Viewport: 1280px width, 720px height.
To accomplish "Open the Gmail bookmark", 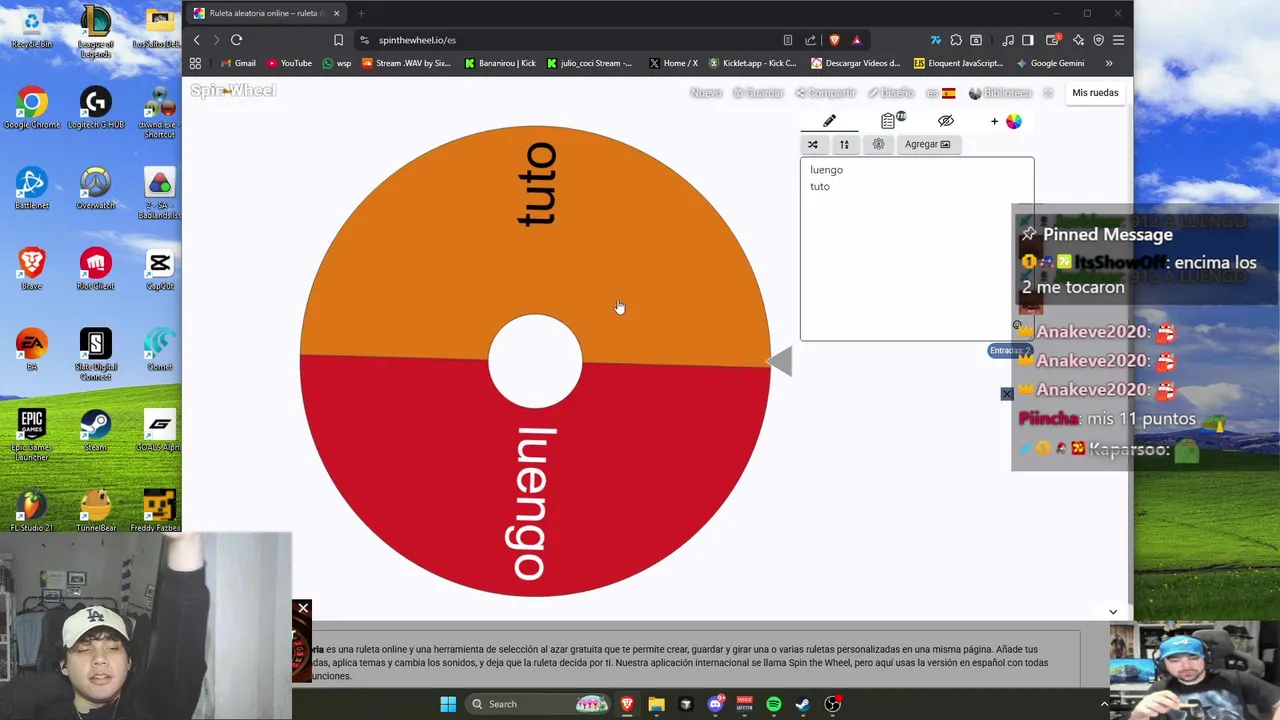I will click(x=238, y=63).
